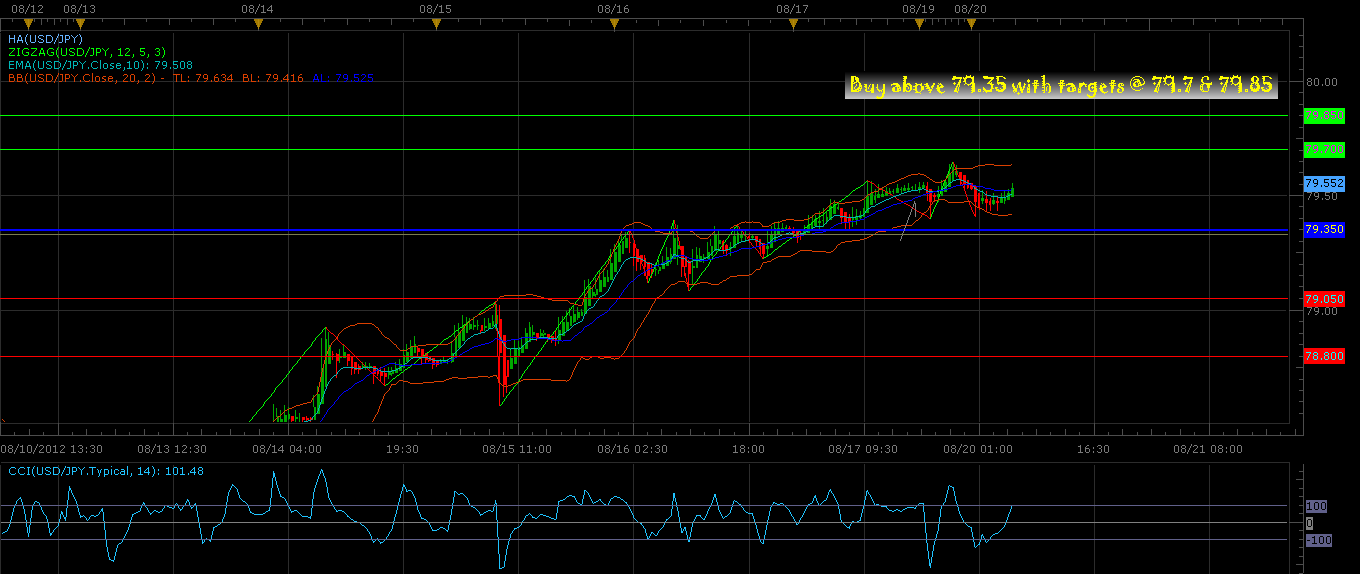Image resolution: width=1360 pixels, height=574 pixels.
Task: Click the 08/14 date marker triangle
Action: click(x=258, y=23)
